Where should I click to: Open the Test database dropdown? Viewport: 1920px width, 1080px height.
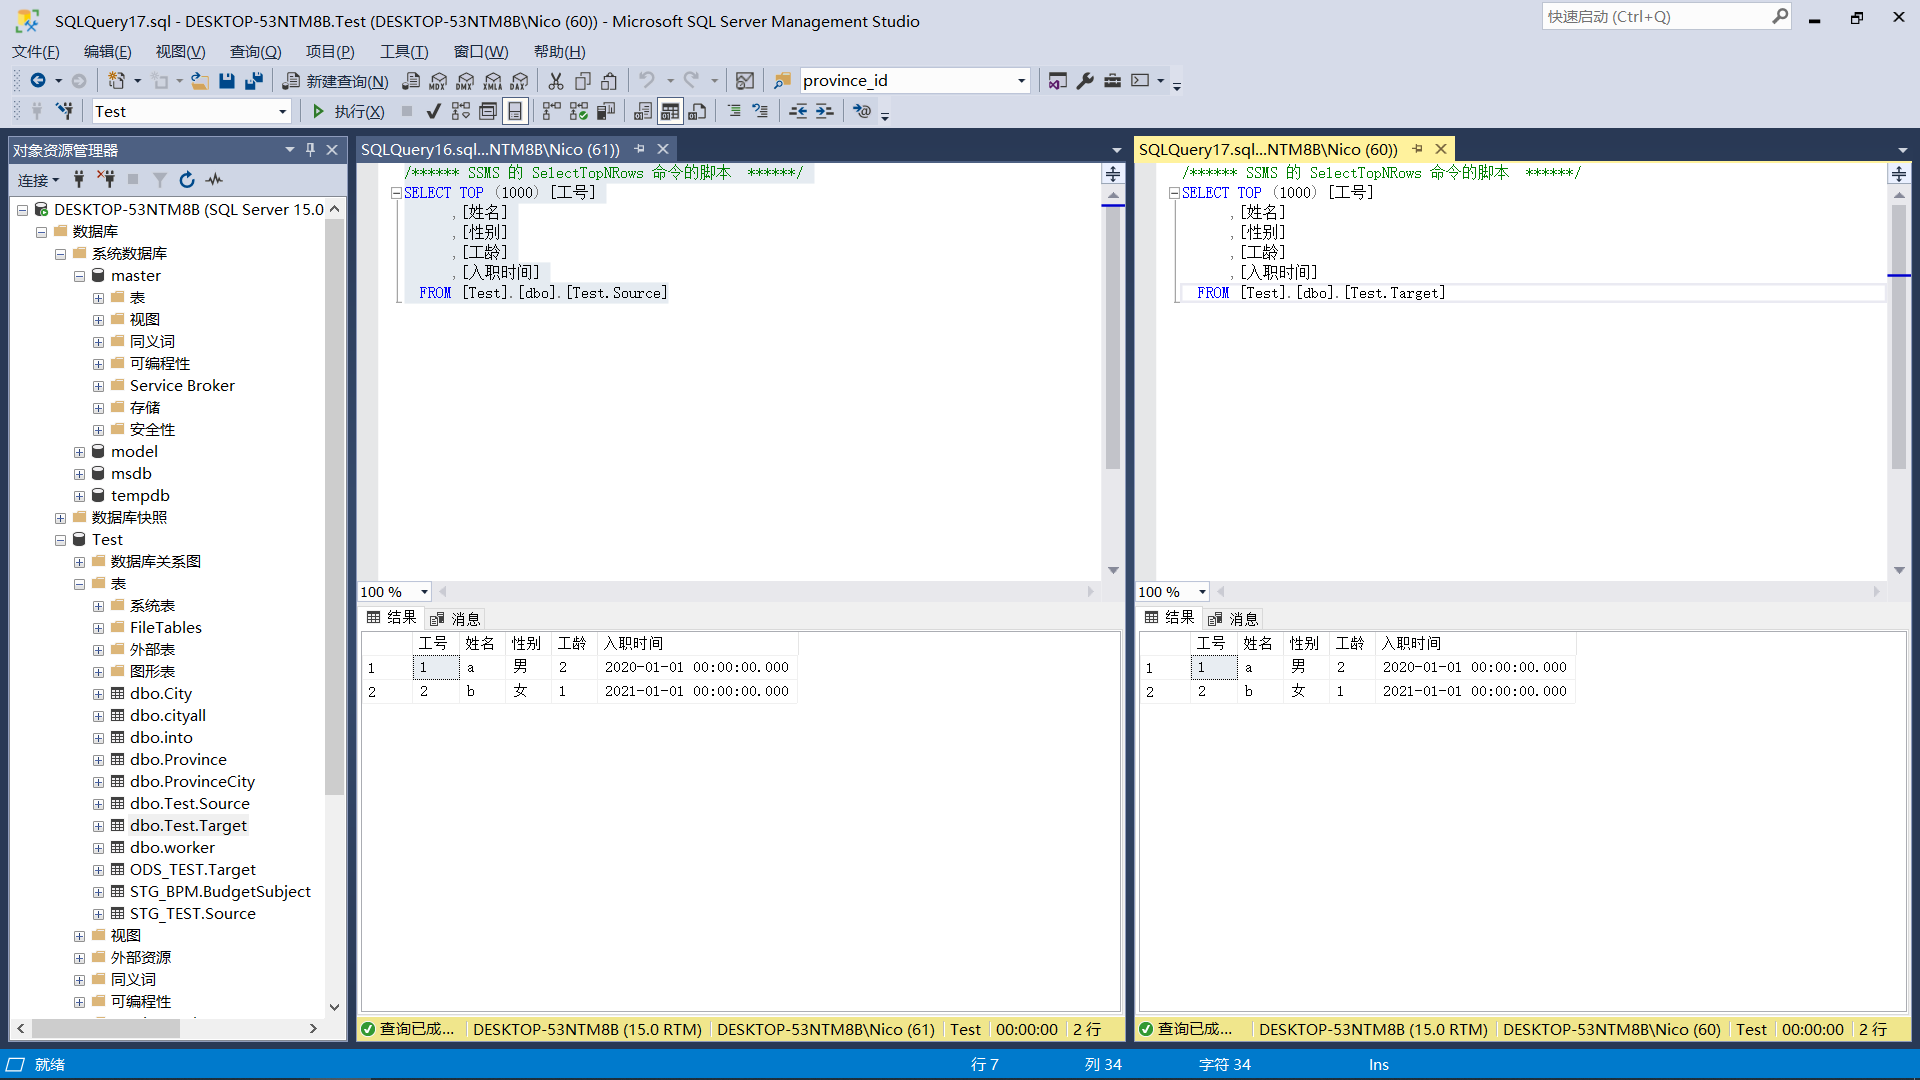click(x=280, y=111)
